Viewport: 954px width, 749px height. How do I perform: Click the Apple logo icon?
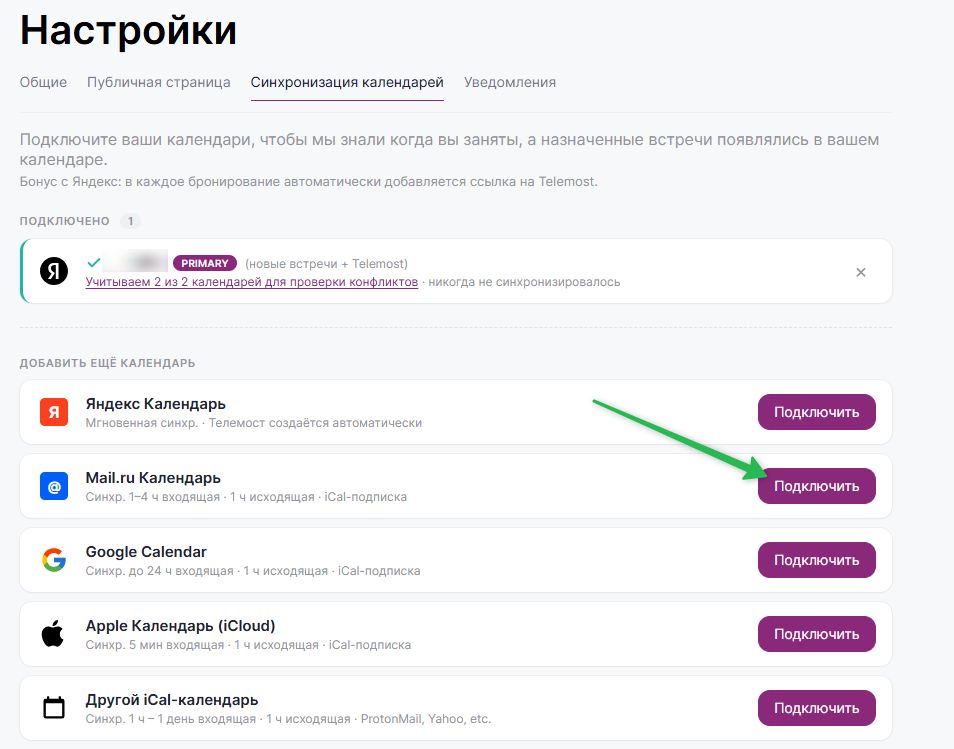[x=53, y=633]
